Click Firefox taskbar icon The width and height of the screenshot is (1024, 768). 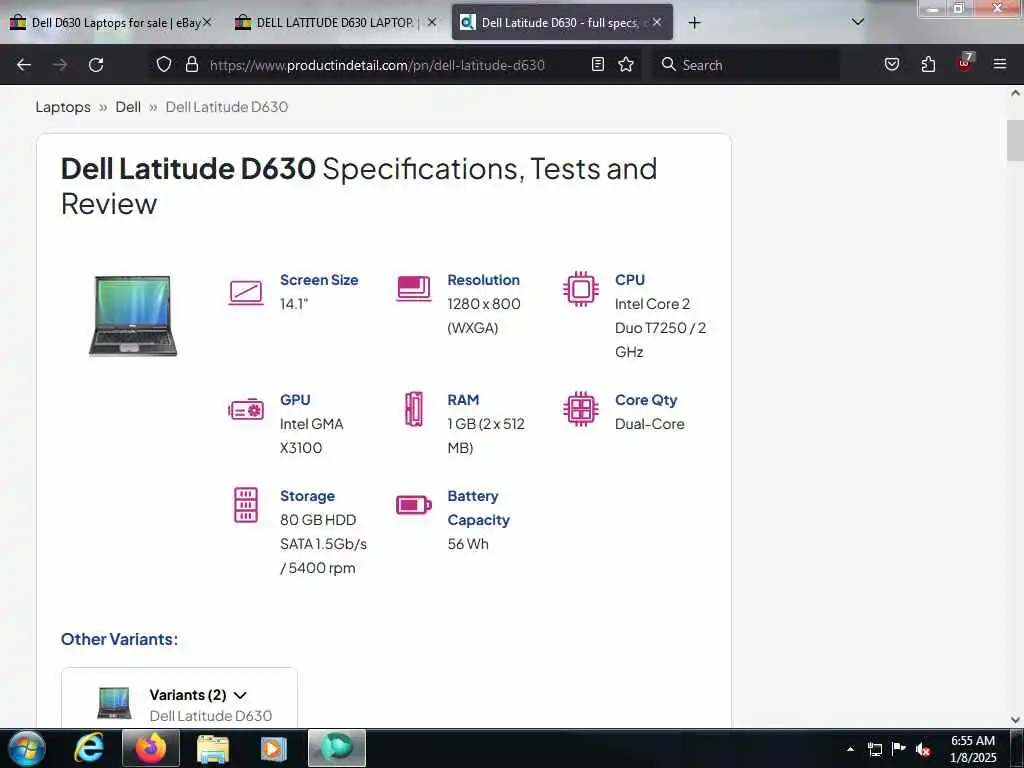coord(150,748)
